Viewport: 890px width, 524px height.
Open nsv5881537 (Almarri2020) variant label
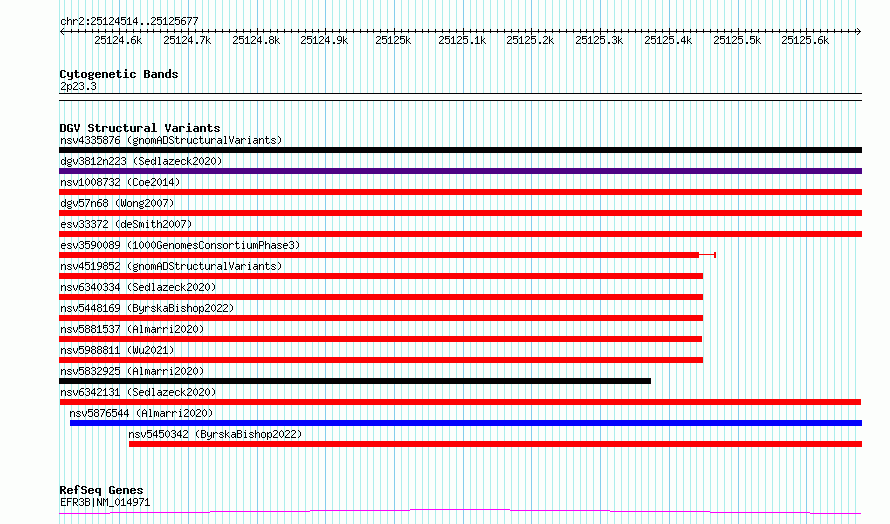(x=132, y=329)
